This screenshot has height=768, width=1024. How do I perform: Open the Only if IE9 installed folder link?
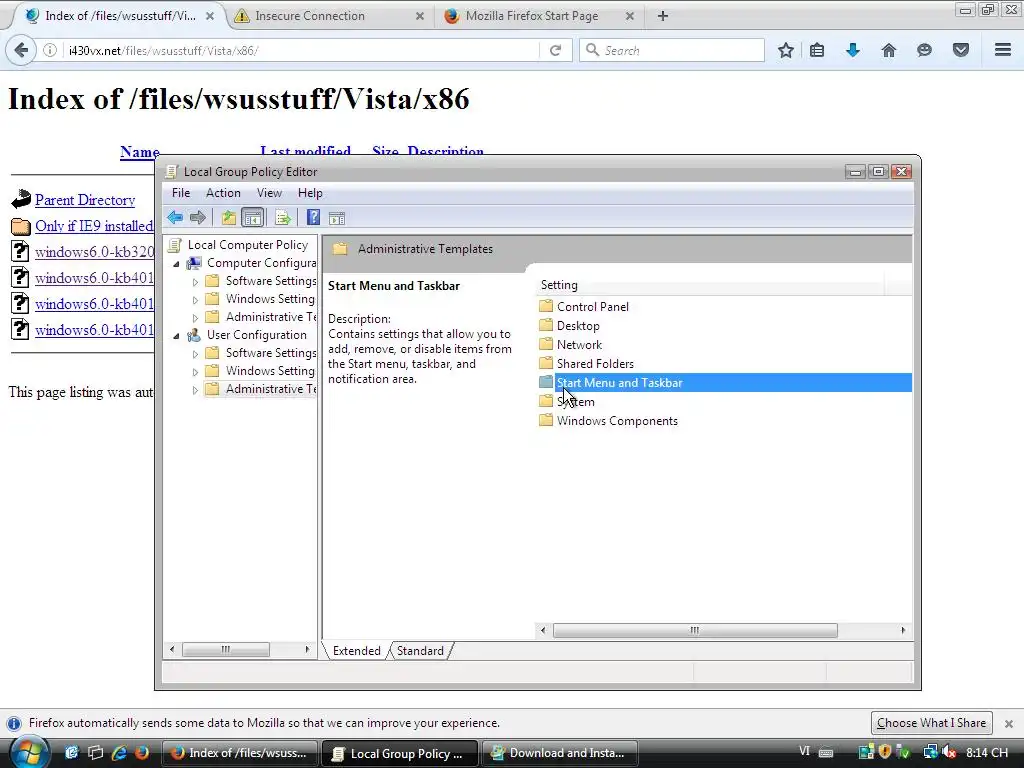(x=94, y=226)
